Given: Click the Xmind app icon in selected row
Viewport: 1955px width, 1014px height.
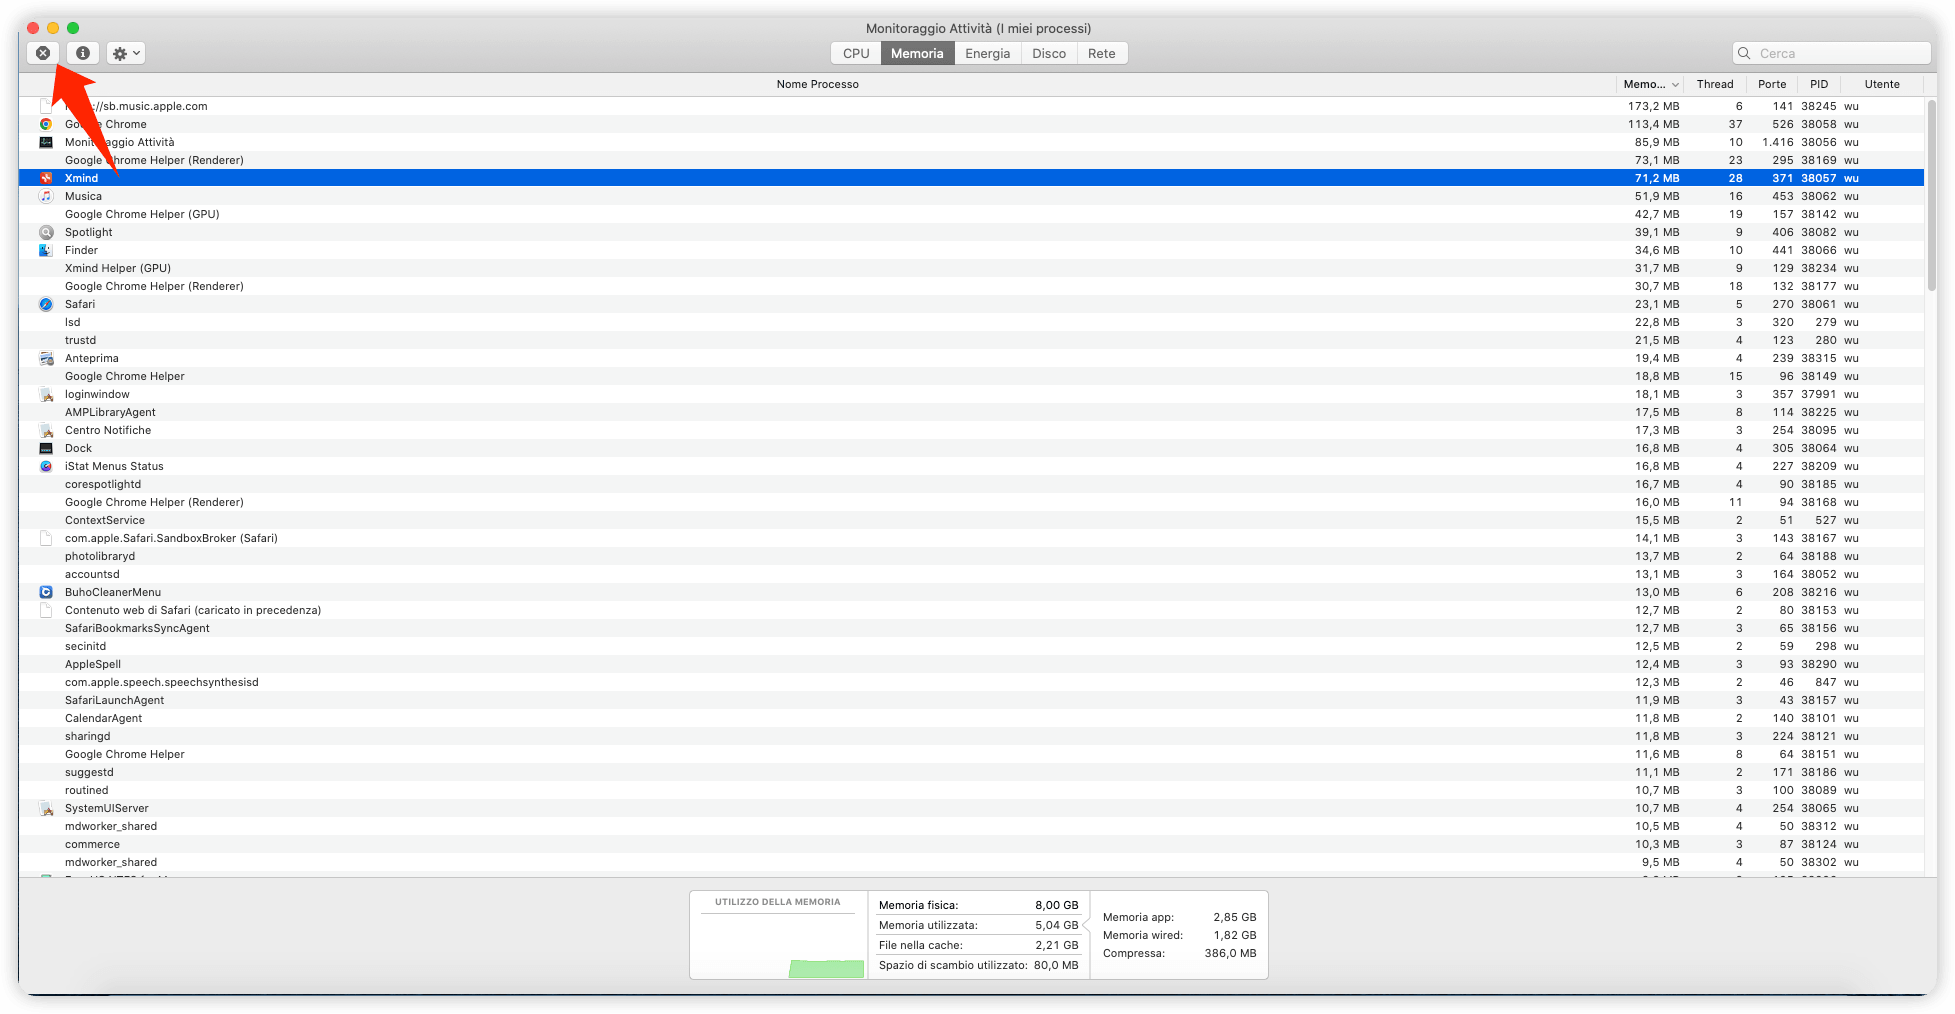Looking at the screenshot, I should [46, 178].
